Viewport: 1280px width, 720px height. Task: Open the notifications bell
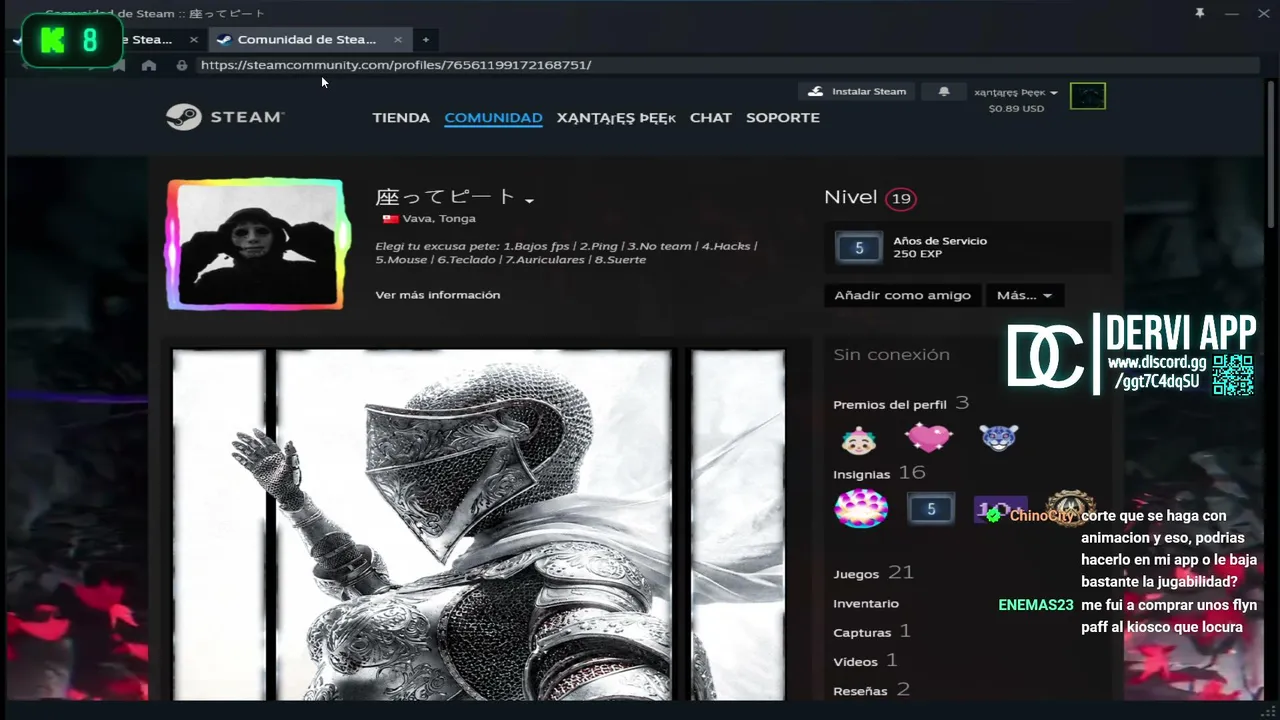coord(944,91)
